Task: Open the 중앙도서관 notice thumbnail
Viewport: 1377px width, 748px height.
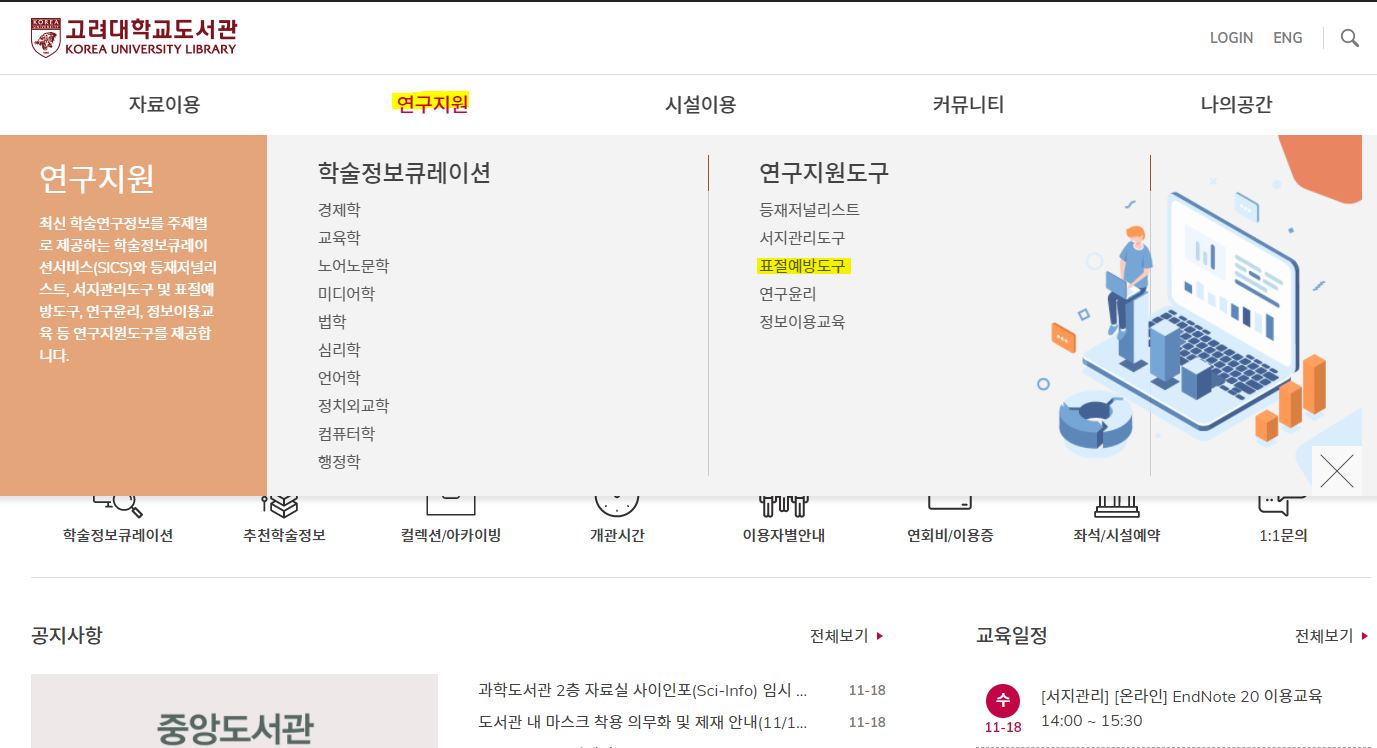Action: point(234,712)
